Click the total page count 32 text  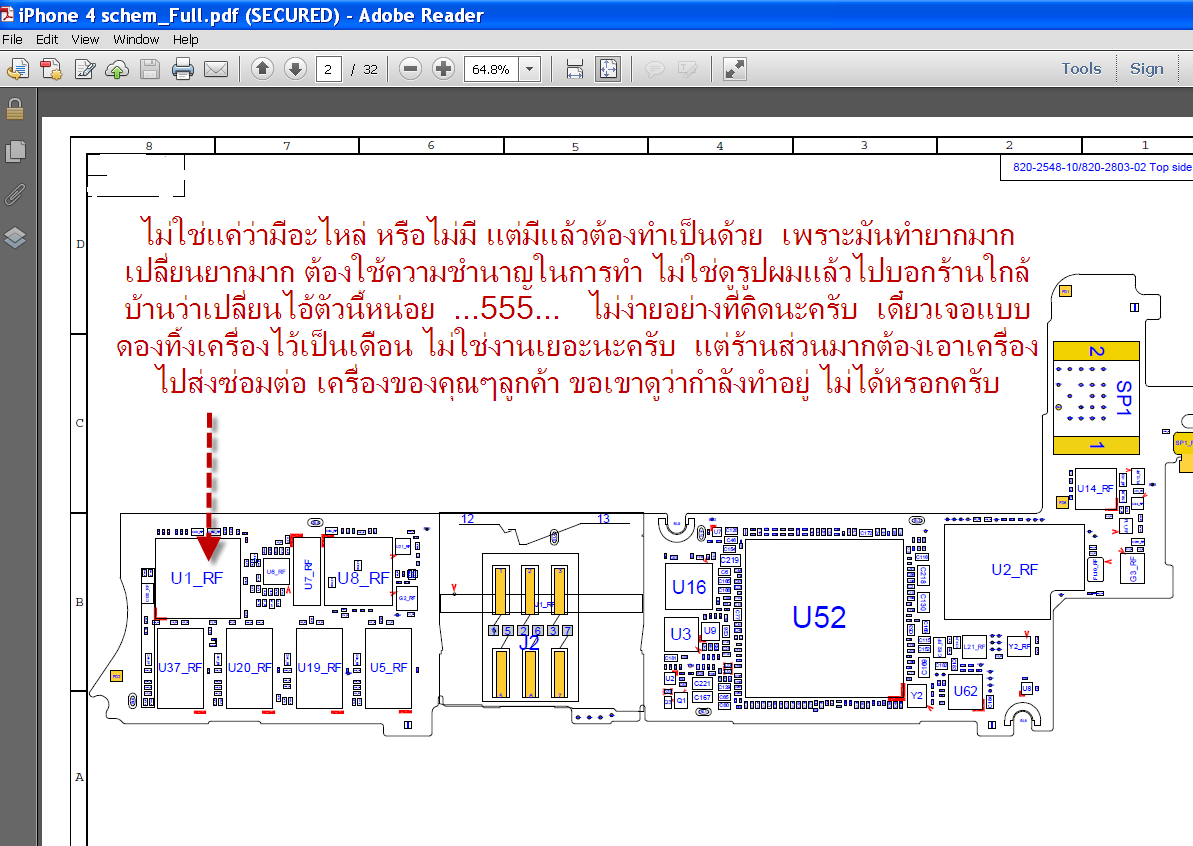pyautogui.click(x=371, y=69)
